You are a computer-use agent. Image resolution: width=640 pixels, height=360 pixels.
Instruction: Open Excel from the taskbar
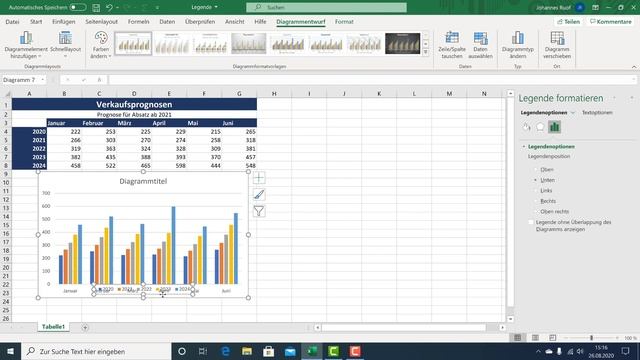coord(312,351)
